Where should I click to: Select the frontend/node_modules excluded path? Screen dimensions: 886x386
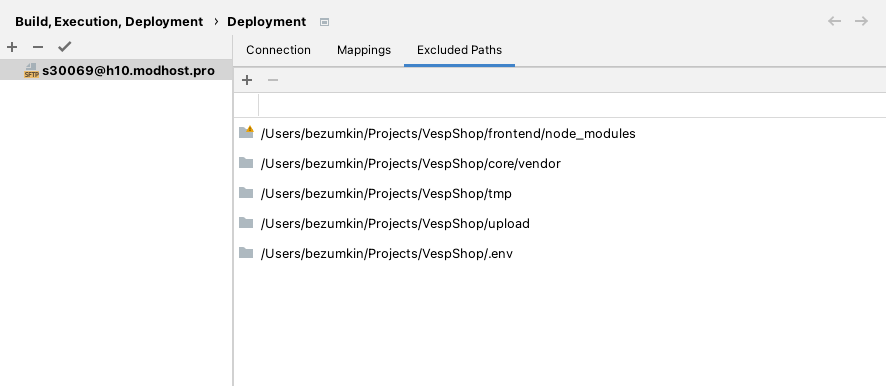point(559,133)
